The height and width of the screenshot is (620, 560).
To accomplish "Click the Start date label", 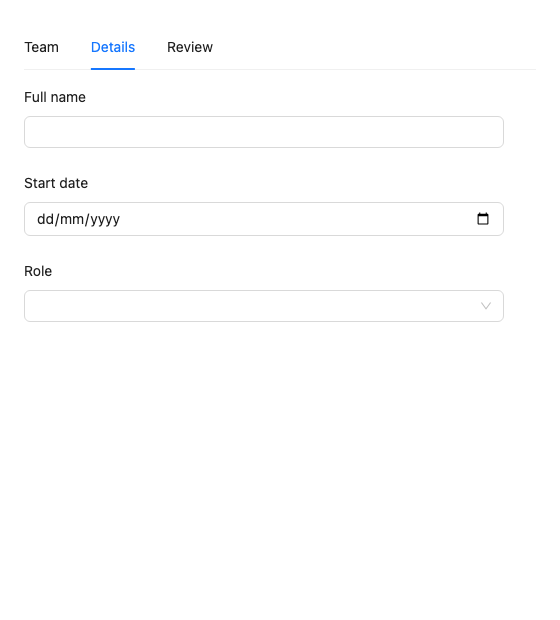I will [56, 183].
